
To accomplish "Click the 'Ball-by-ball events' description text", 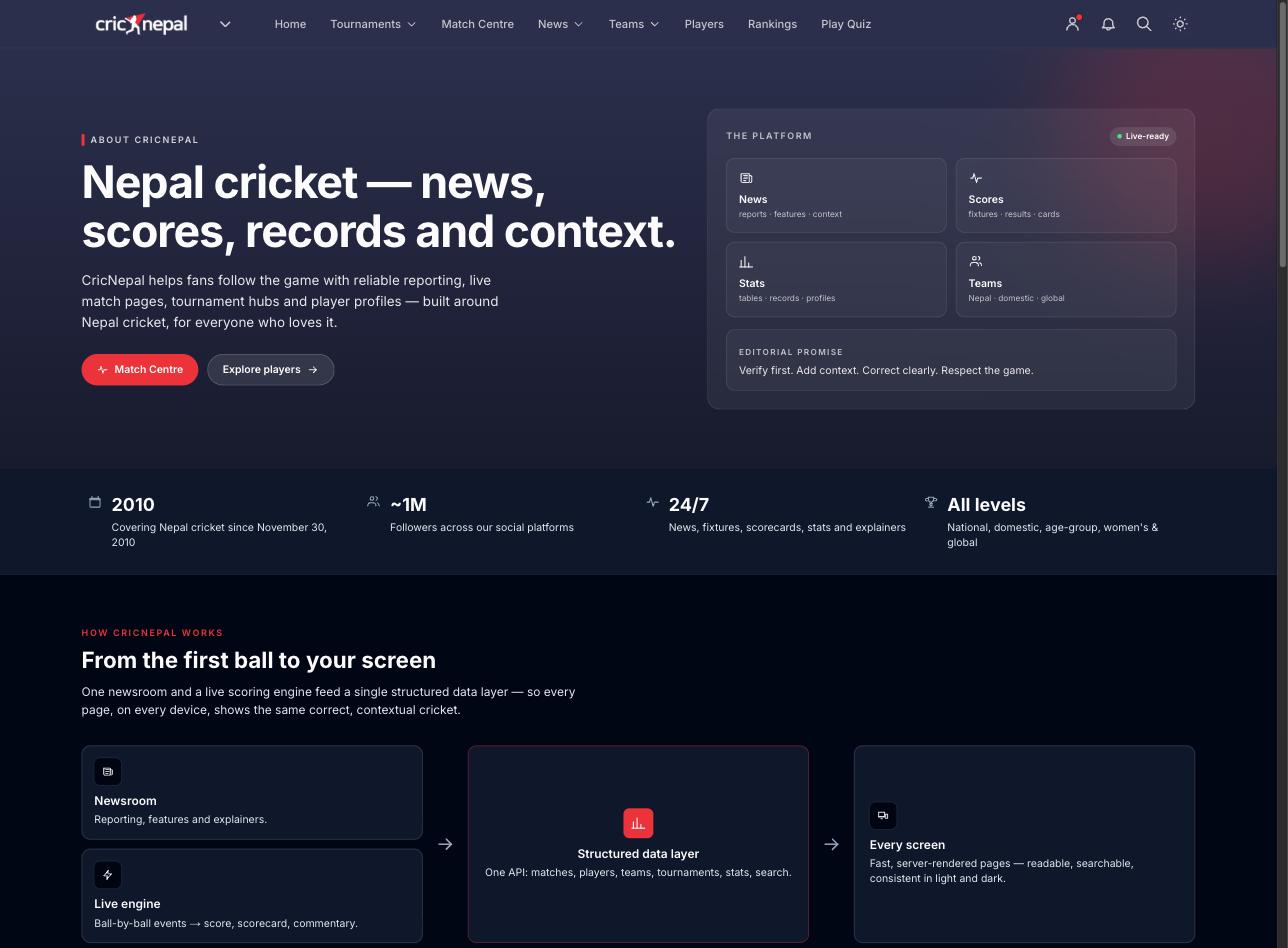I will pyautogui.click(x=226, y=923).
